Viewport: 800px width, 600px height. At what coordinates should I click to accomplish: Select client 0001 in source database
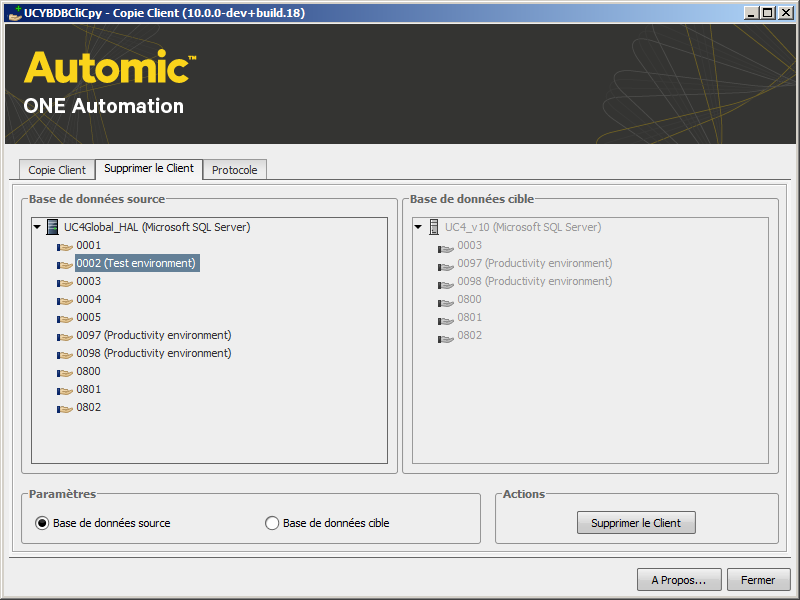(x=89, y=245)
